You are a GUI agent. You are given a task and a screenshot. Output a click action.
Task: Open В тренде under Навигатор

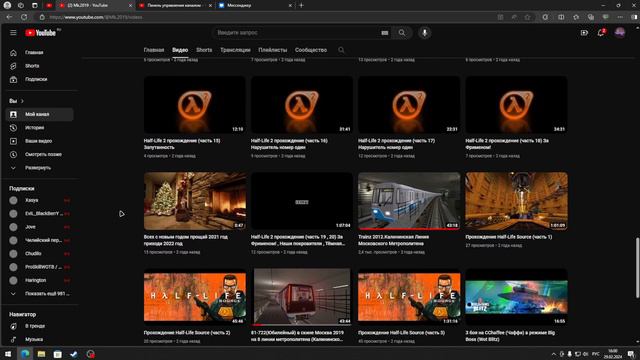click(x=39, y=326)
